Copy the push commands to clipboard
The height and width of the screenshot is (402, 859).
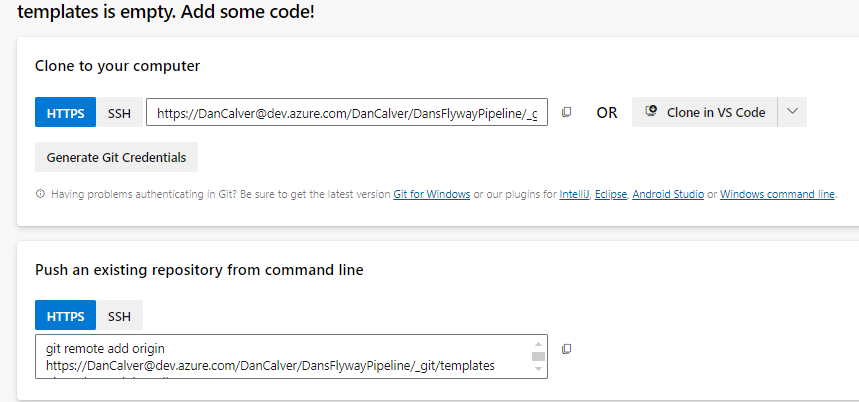click(566, 349)
